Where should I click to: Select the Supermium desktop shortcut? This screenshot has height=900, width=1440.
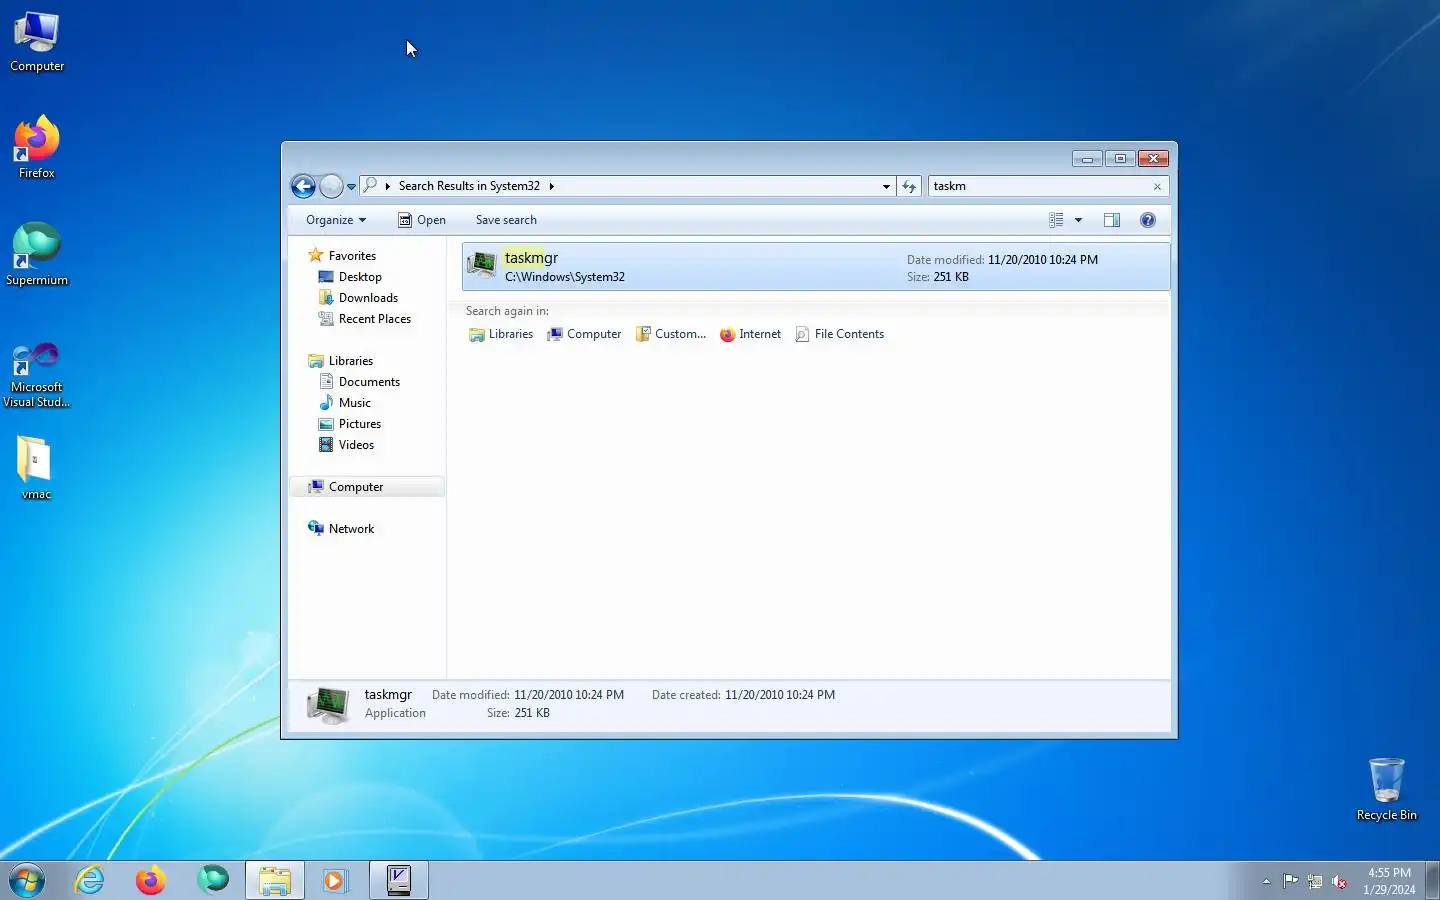point(37,255)
